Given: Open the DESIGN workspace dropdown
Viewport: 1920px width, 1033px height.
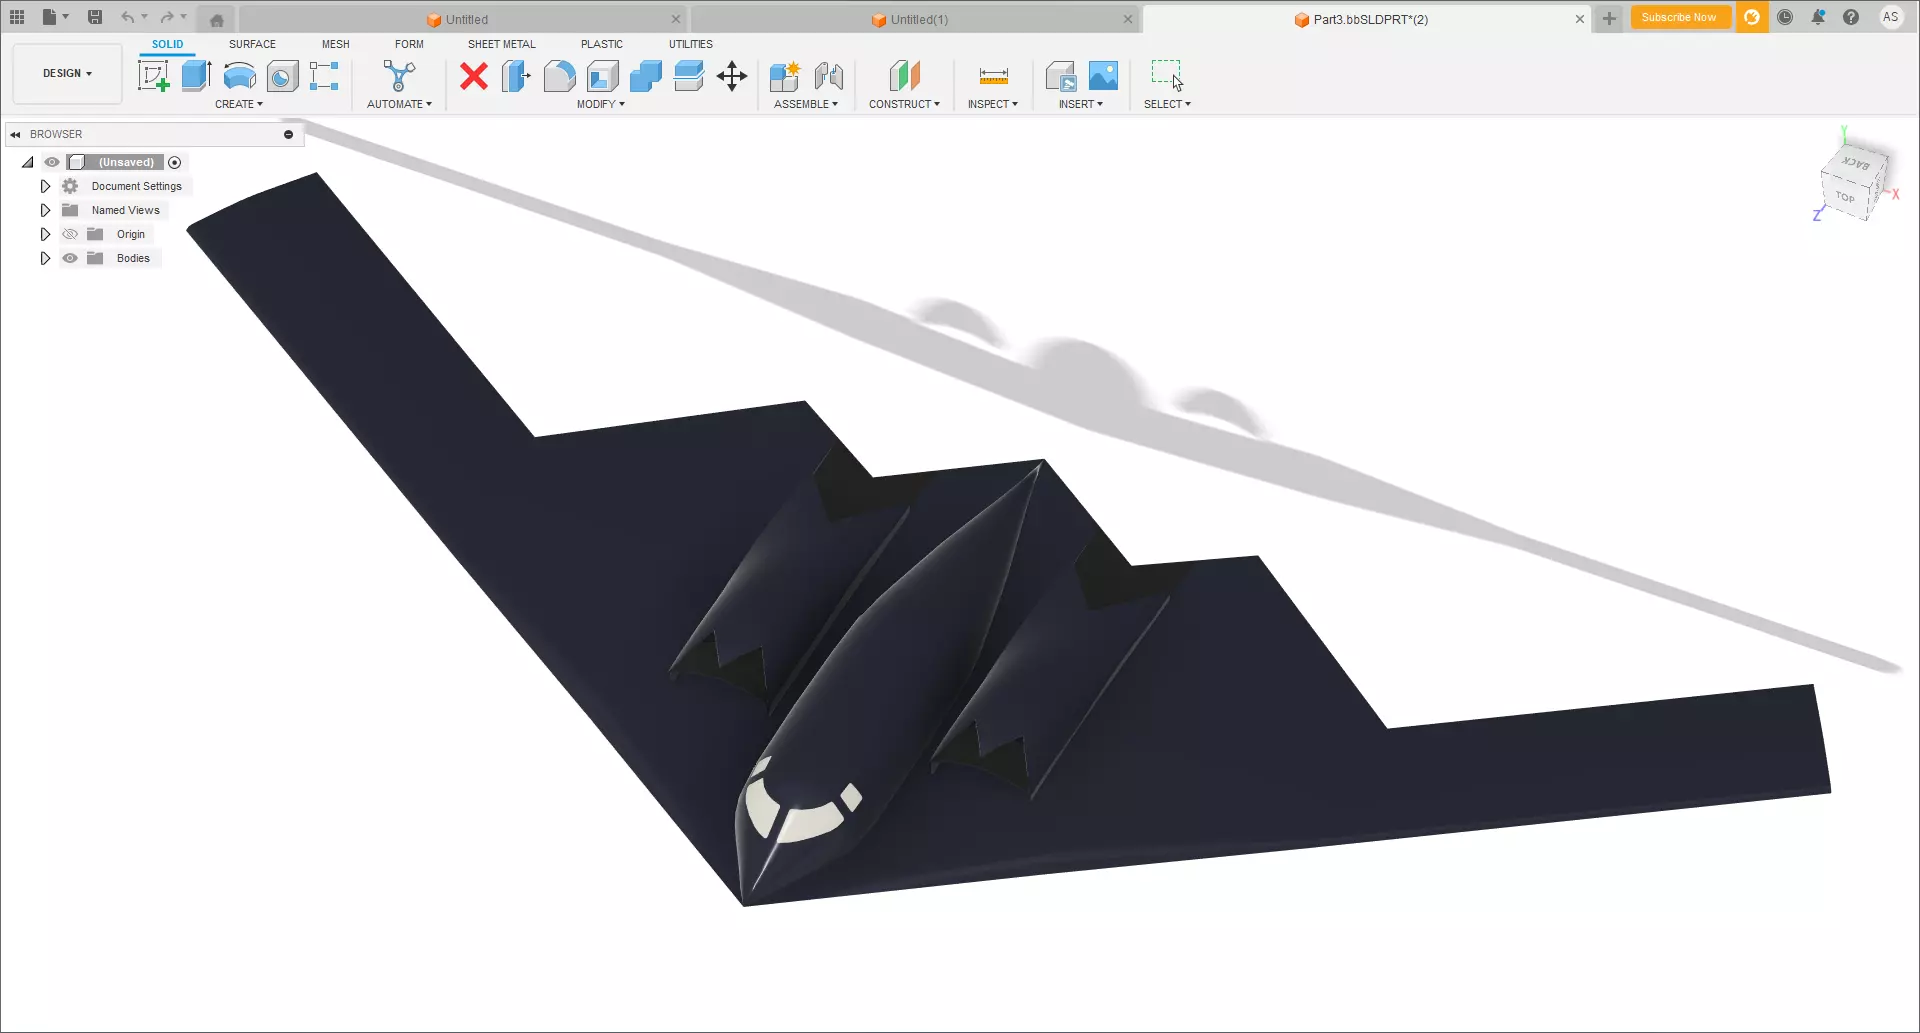Looking at the screenshot, I should (67, 73).
